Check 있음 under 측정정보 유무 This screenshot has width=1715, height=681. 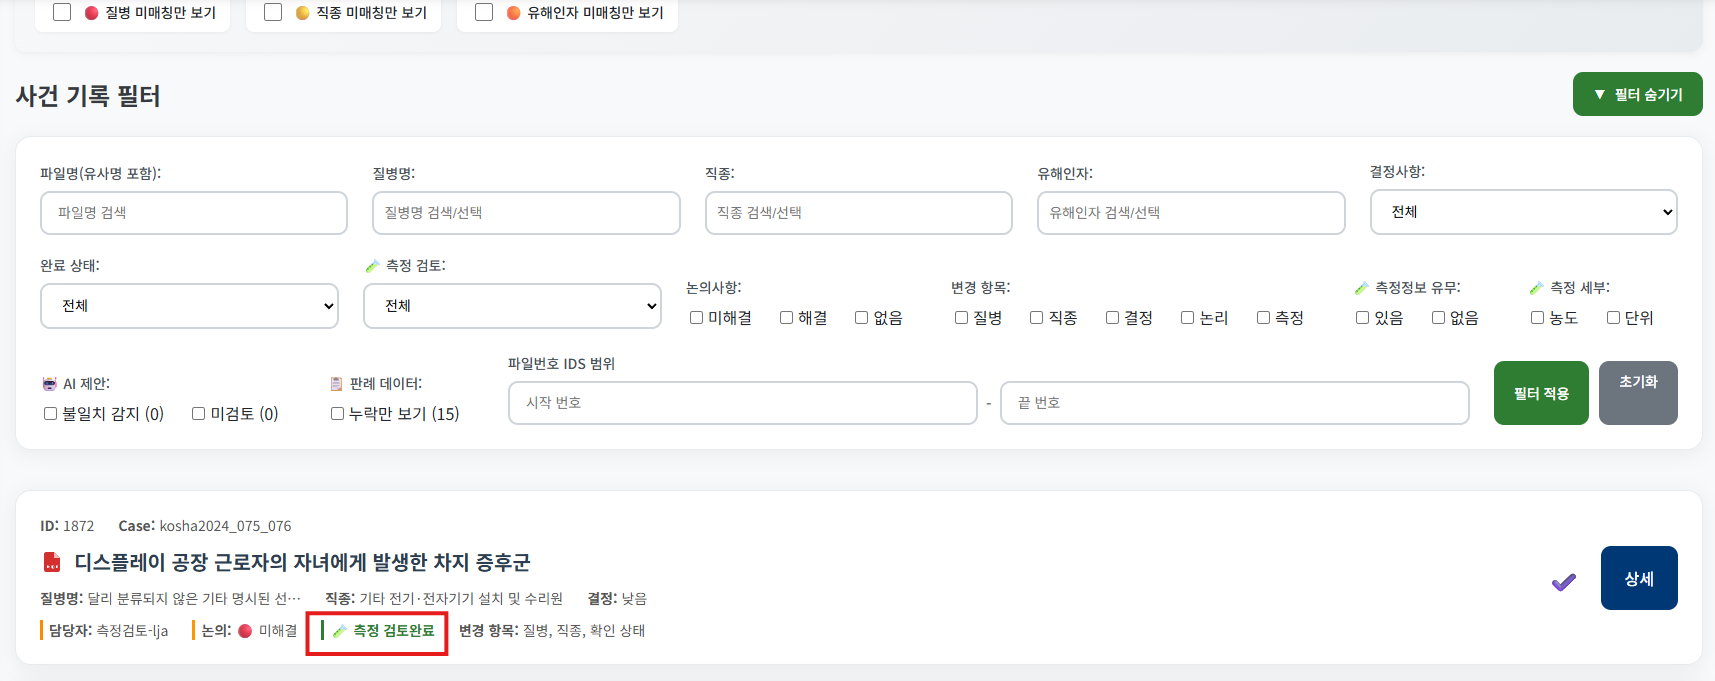(1363, 318)
